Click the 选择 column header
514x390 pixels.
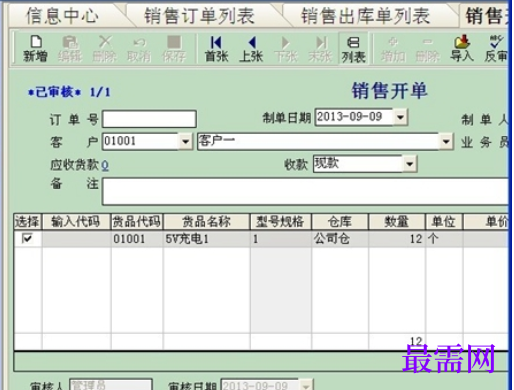point(28,222)
